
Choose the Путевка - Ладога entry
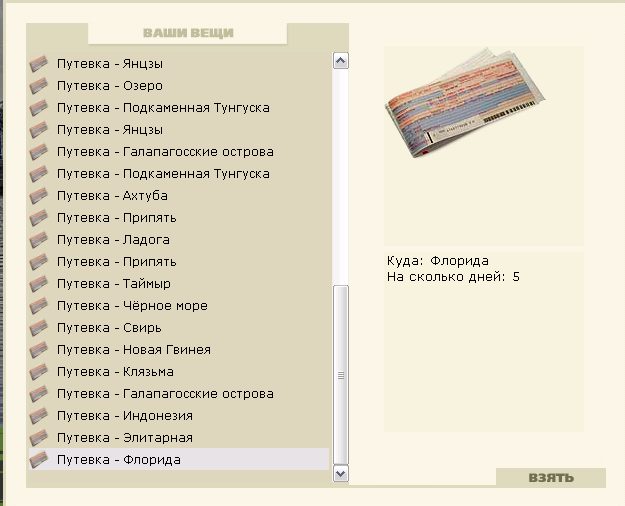click(179, 240)
